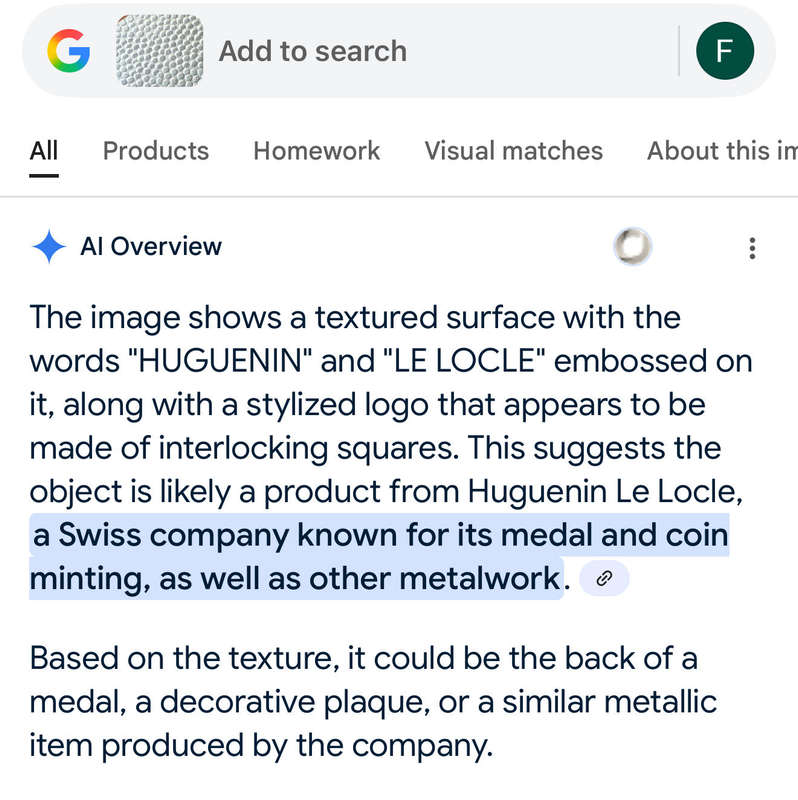
Task: Click the source link chain icon
Action: (x=605, y=579)
